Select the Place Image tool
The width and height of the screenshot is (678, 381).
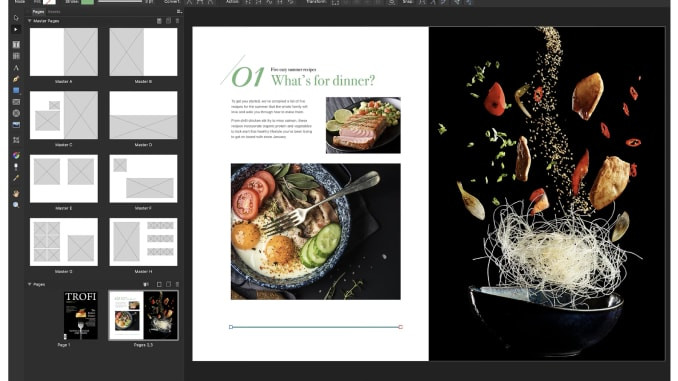[16, 125]
